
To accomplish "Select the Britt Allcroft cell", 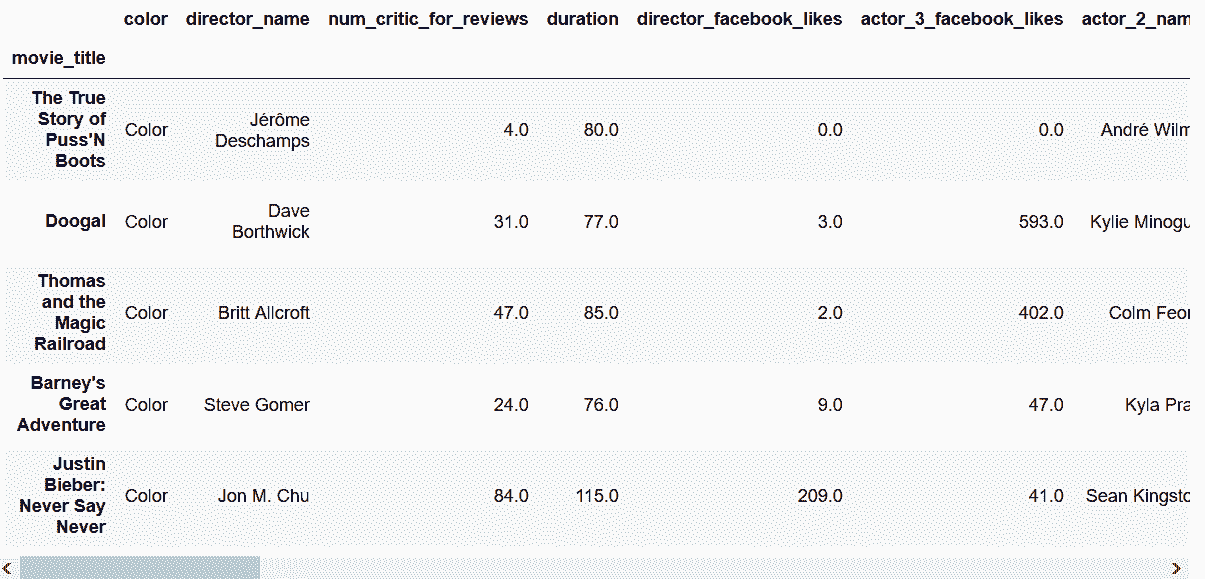I will 263,312.
